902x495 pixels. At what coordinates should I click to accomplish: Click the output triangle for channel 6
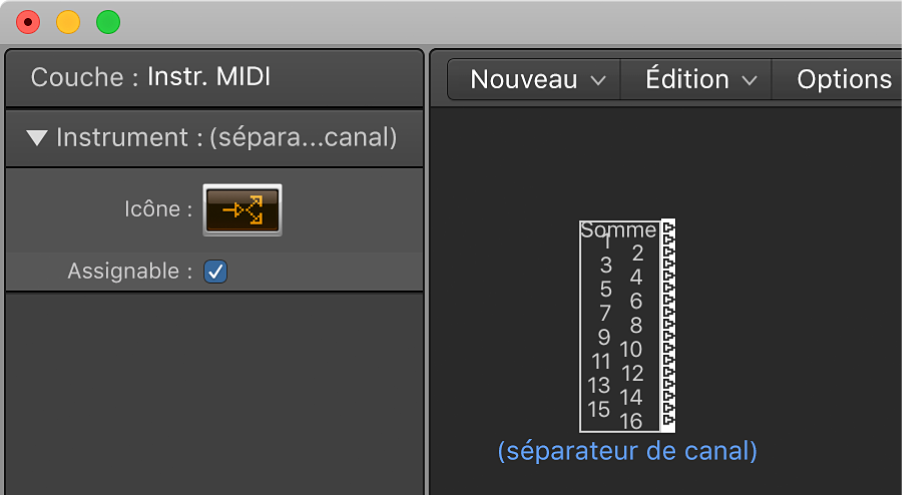[668, 299]
